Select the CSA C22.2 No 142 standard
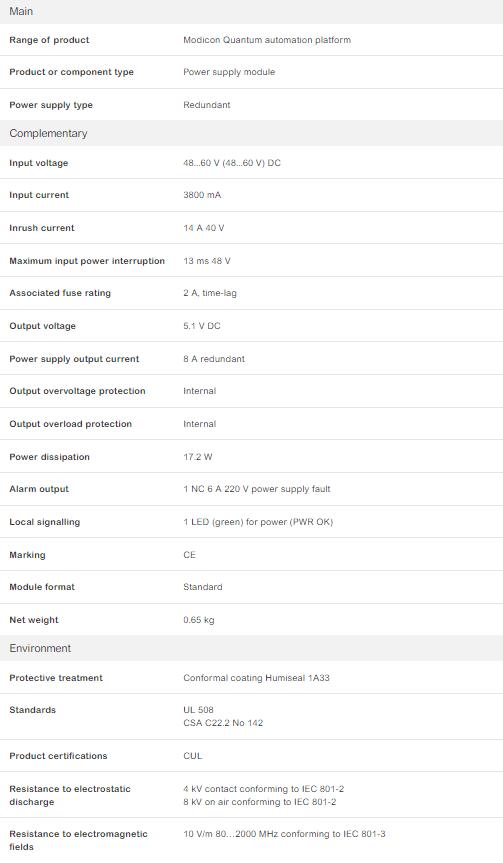Viewport: 503px width, 863px height. (223, 723)
